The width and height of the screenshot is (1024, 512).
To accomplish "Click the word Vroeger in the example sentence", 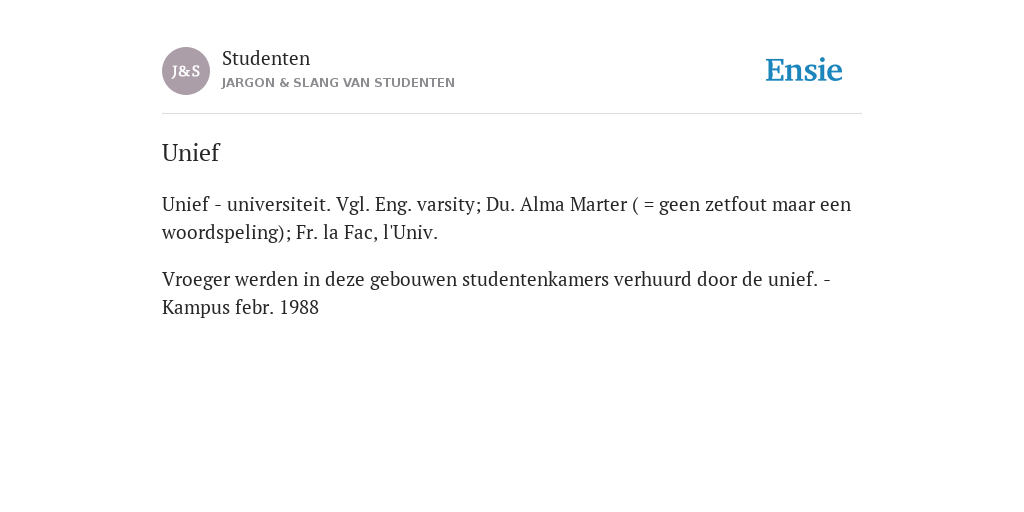I will (196, 280).
